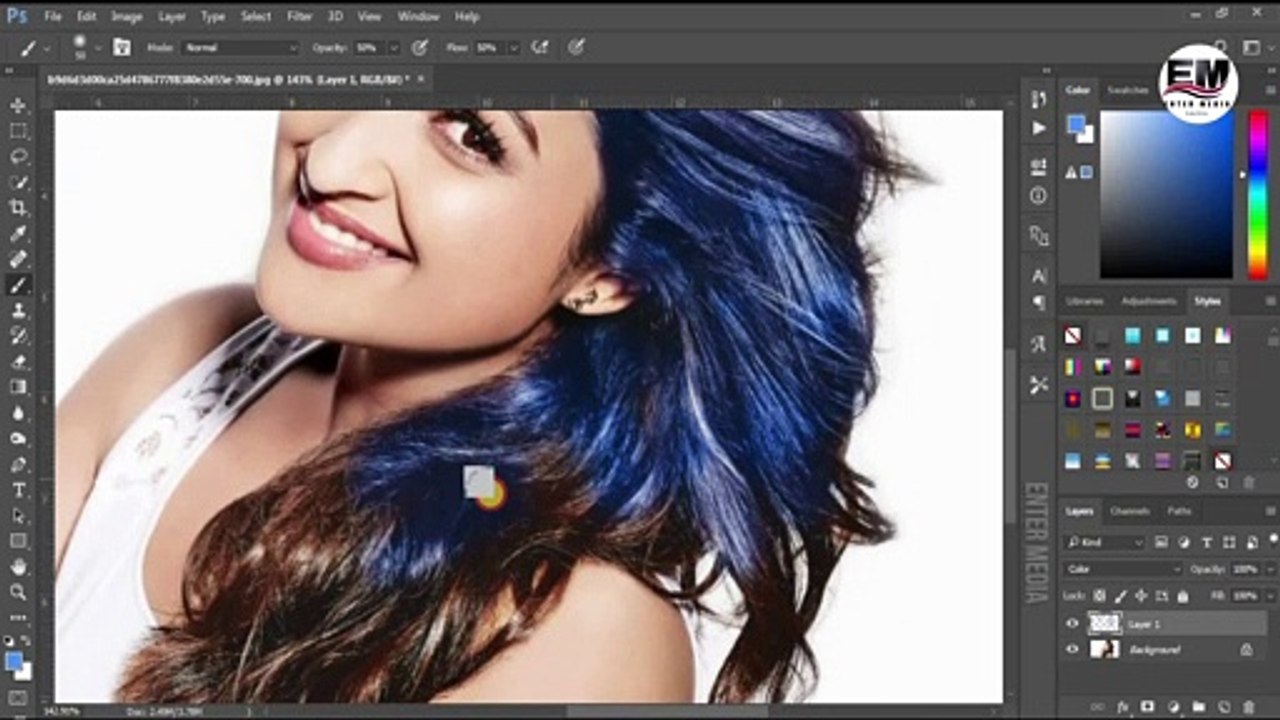1280x720 pixels.
Task: Select the Blur tool
Action: [x=18, y=413]
